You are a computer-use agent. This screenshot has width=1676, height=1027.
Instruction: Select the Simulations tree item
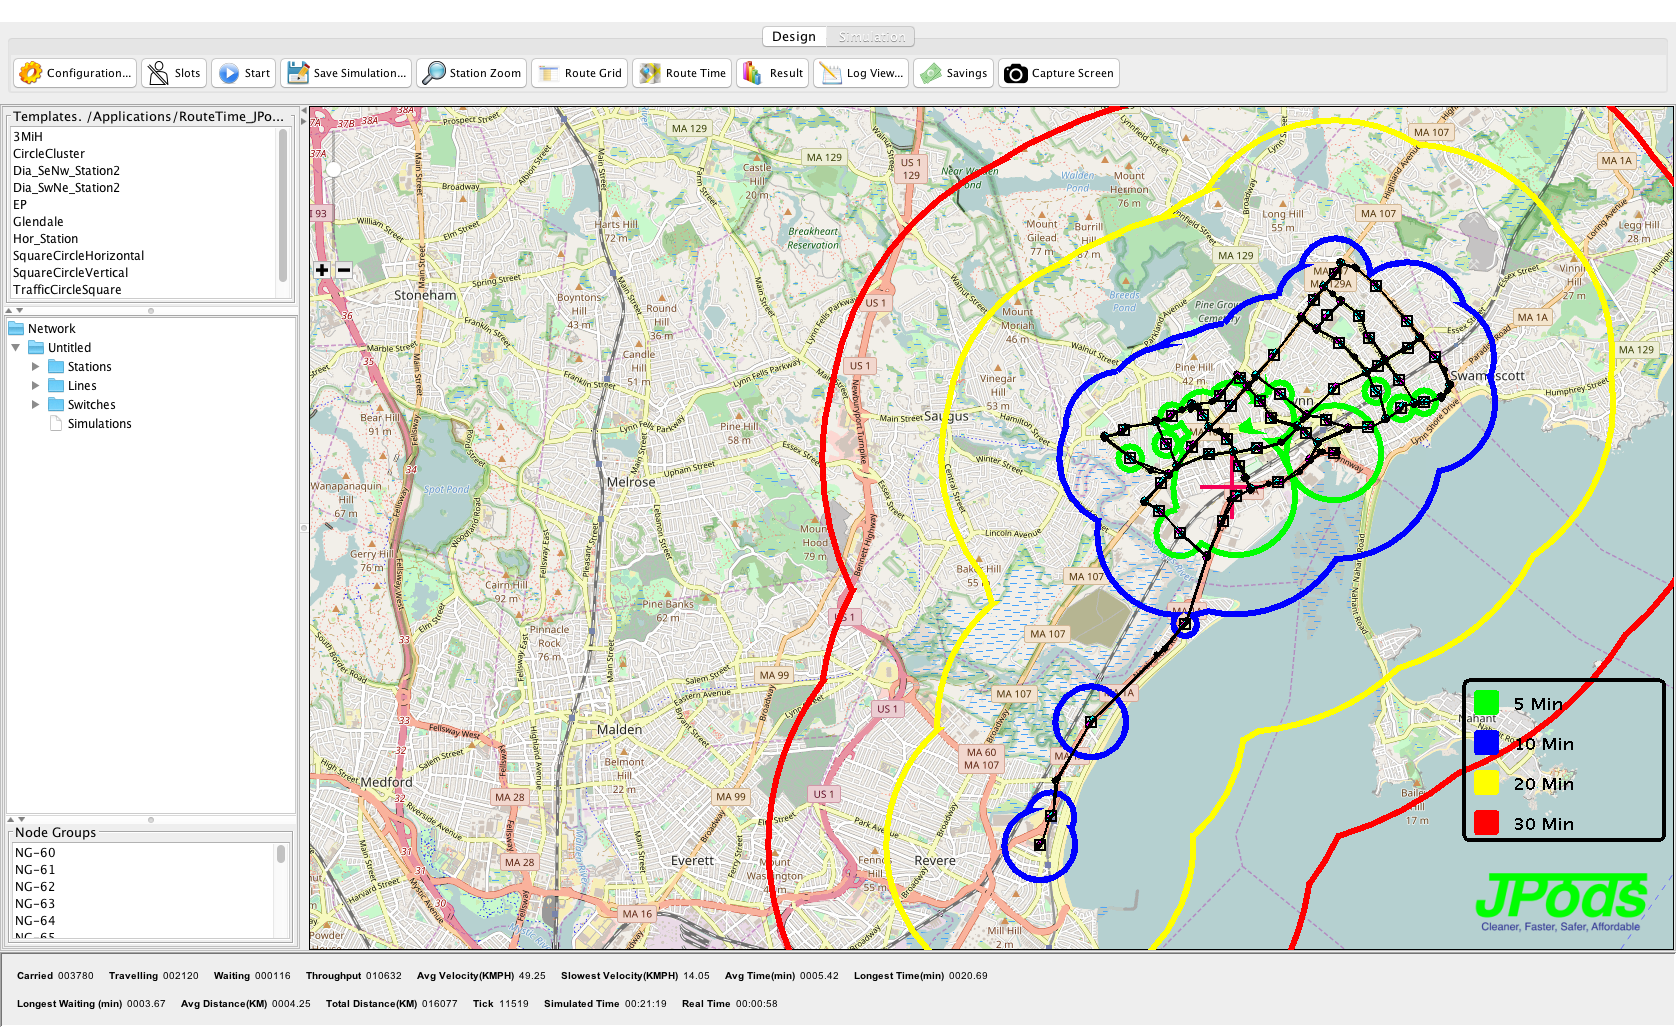point(99,424)
